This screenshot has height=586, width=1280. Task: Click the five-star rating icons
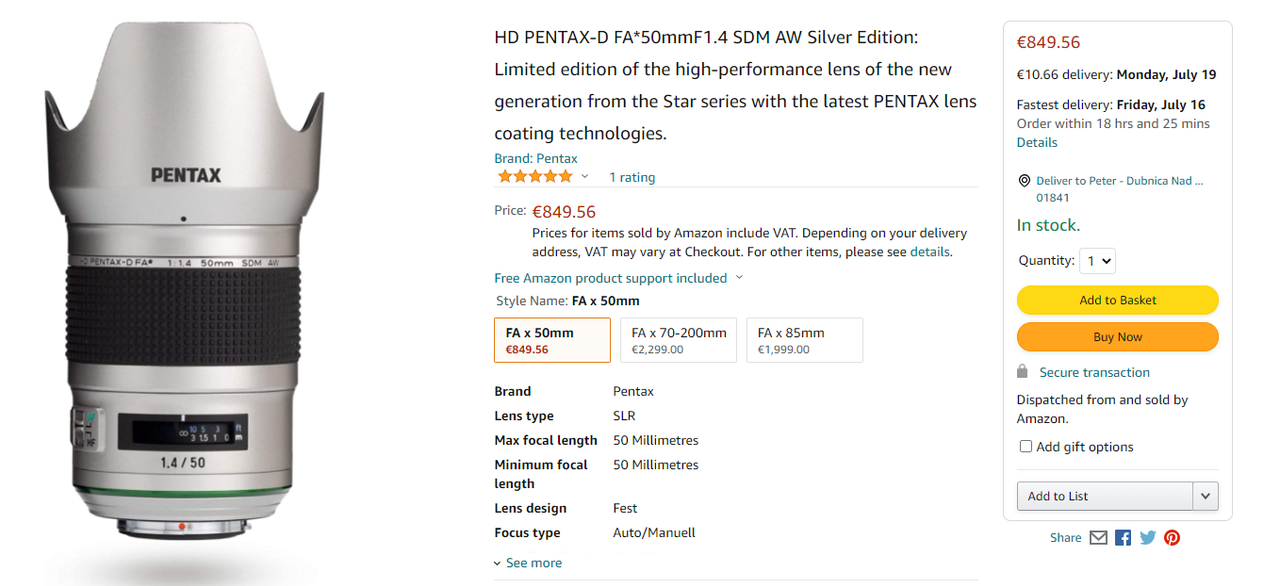[x=535, y=177]
